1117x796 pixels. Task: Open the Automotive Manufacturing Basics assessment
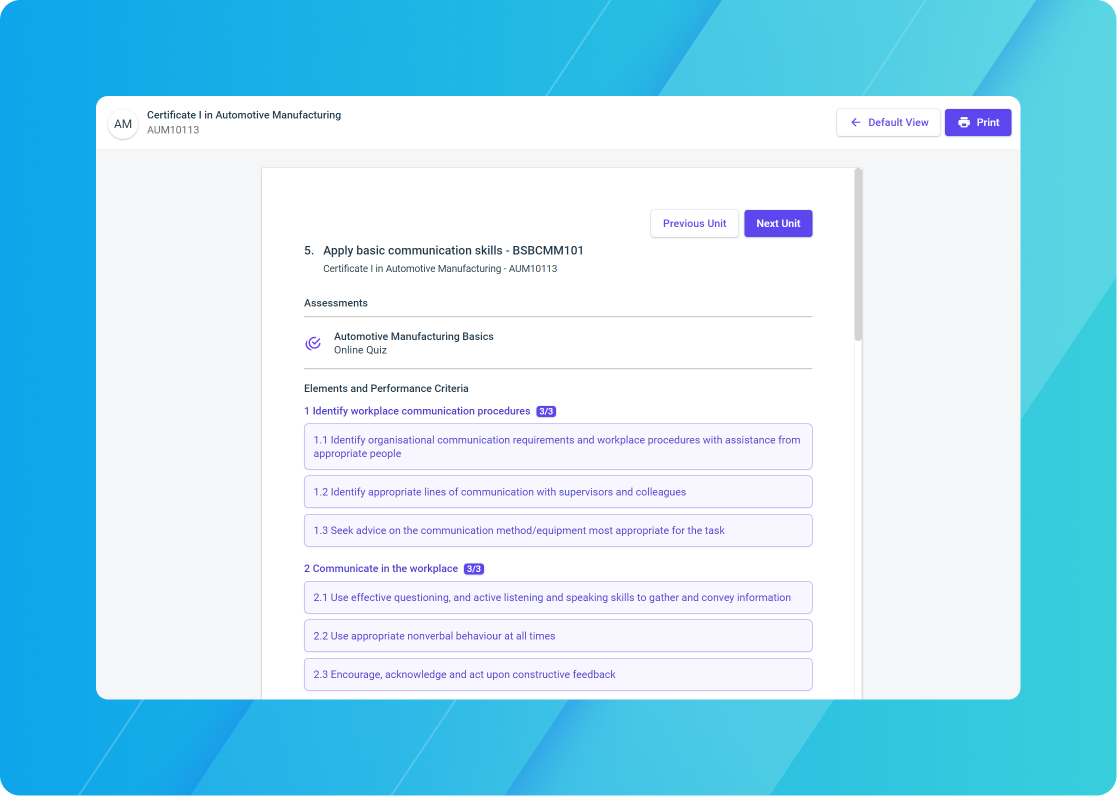point(558,343)
